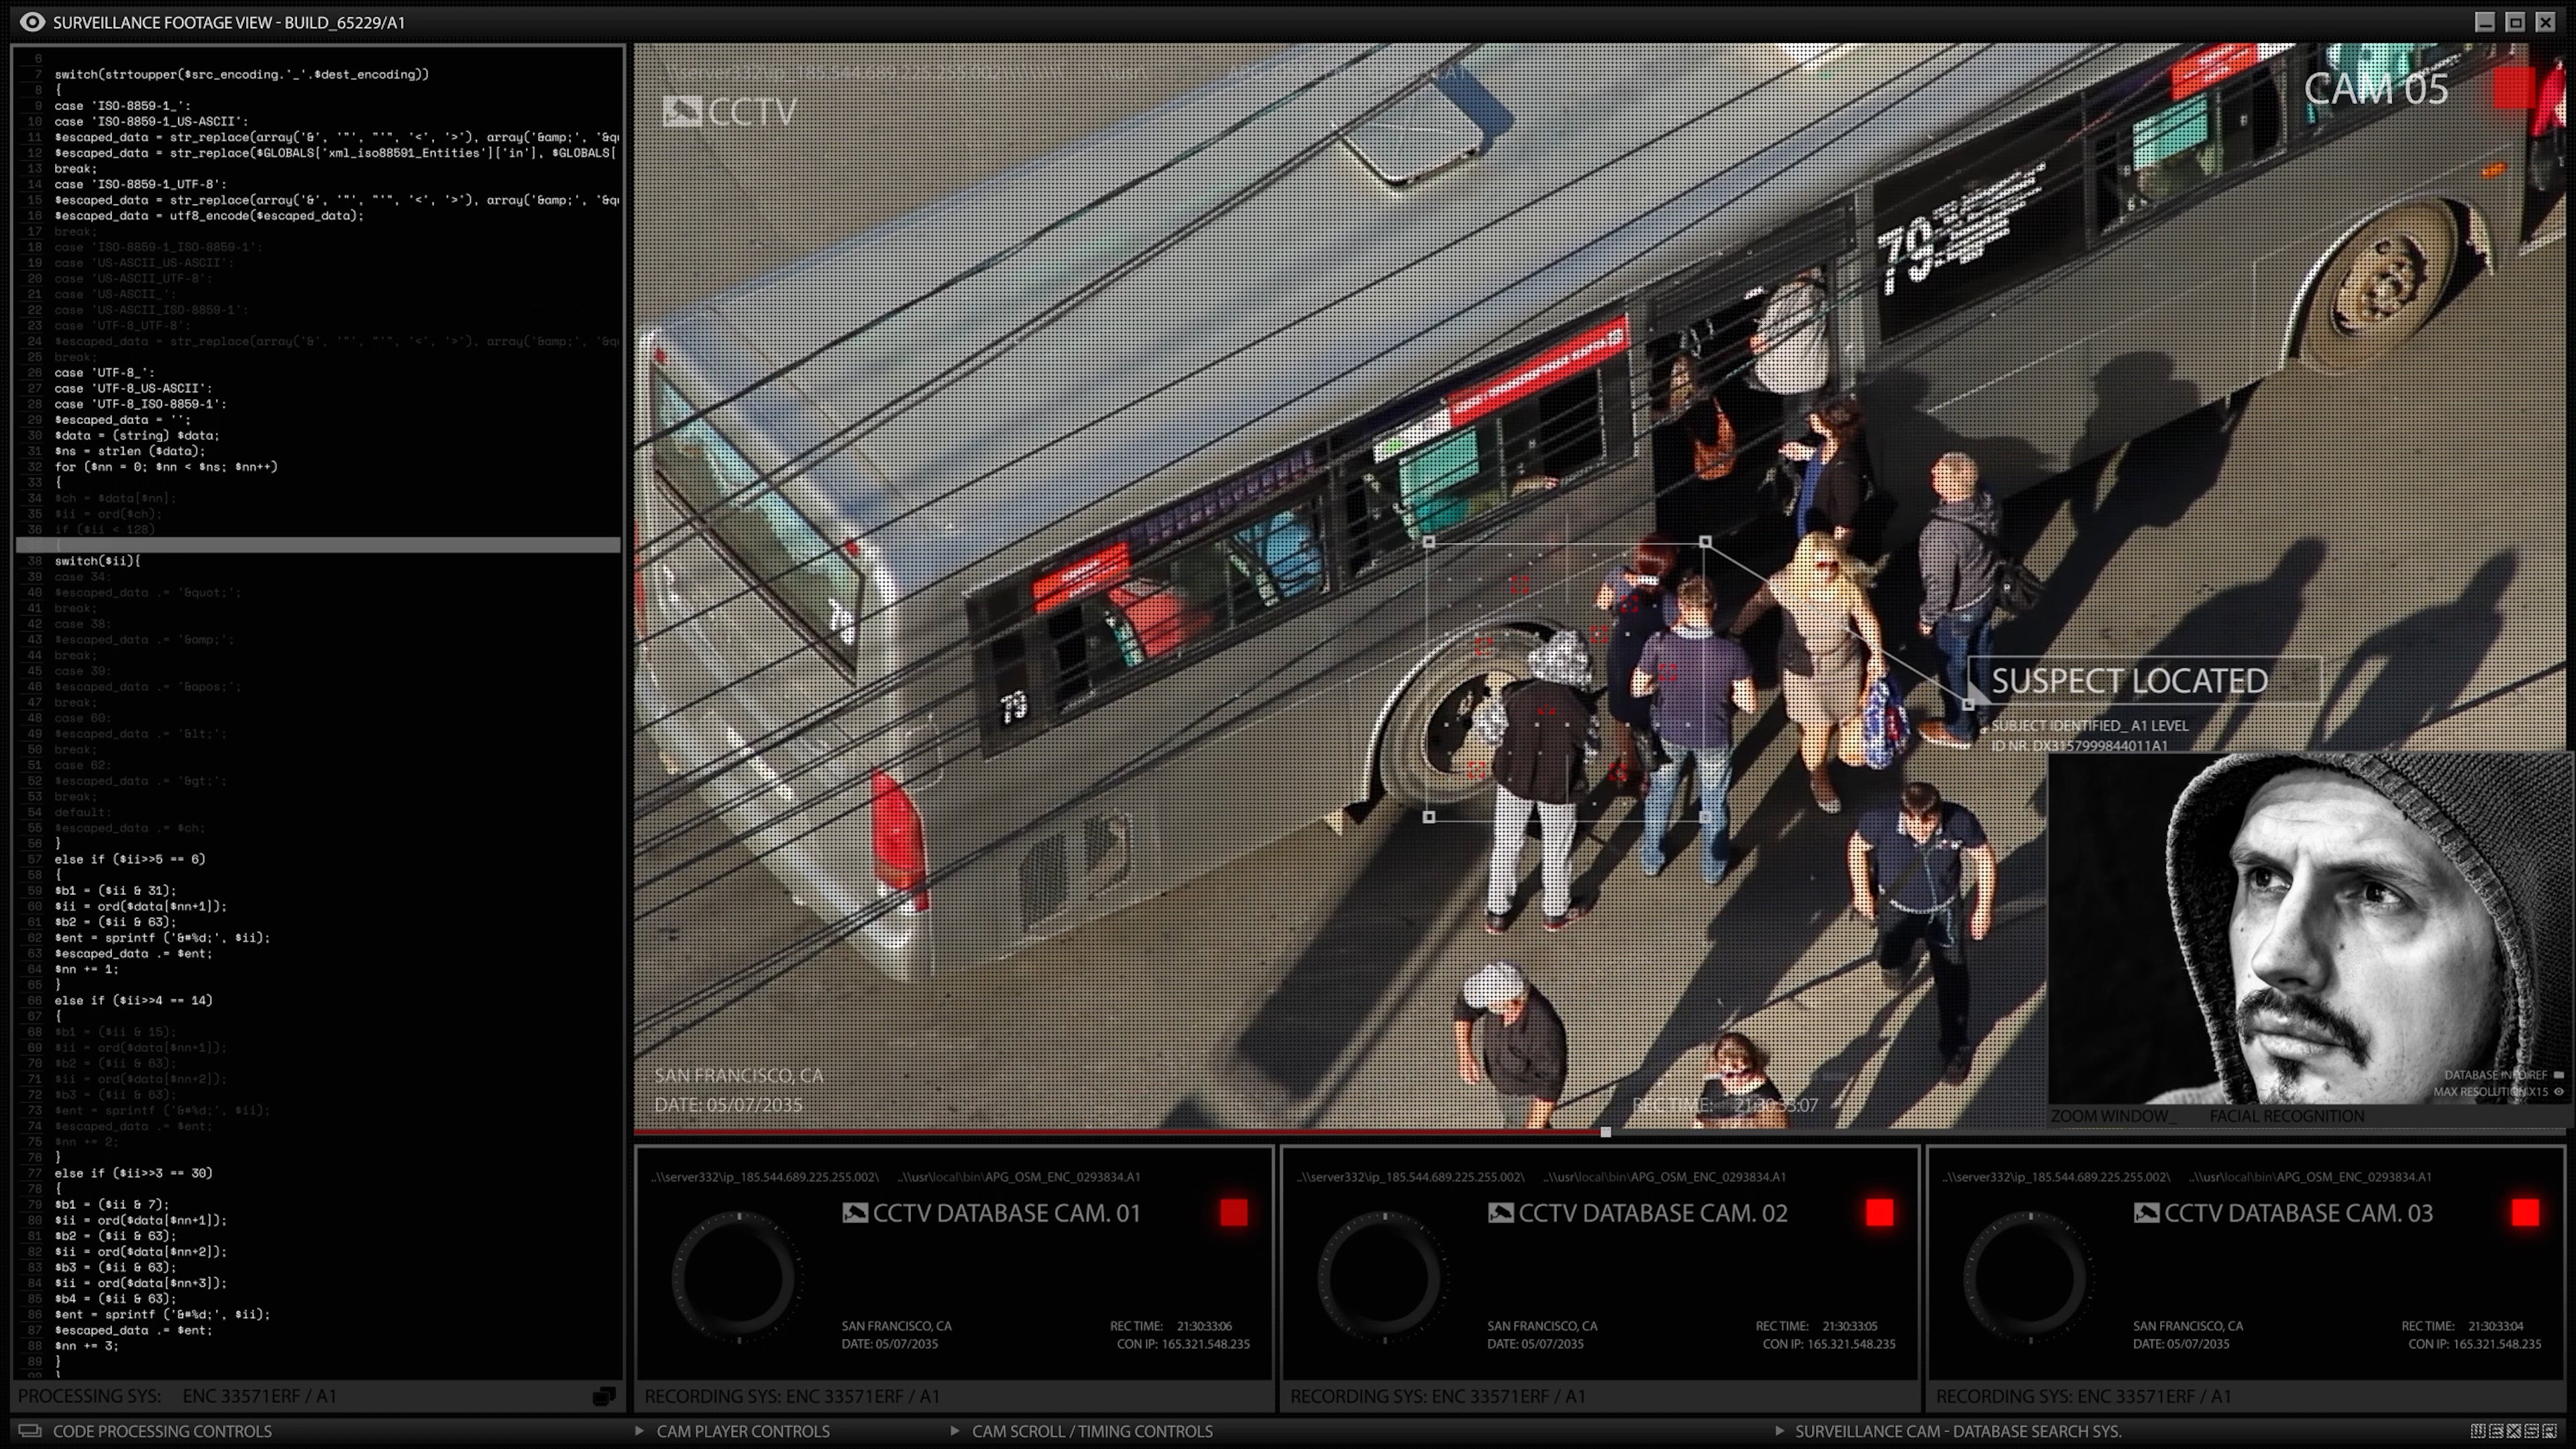Click the footage timeline playhead marker

[x=1605, y=1132]
